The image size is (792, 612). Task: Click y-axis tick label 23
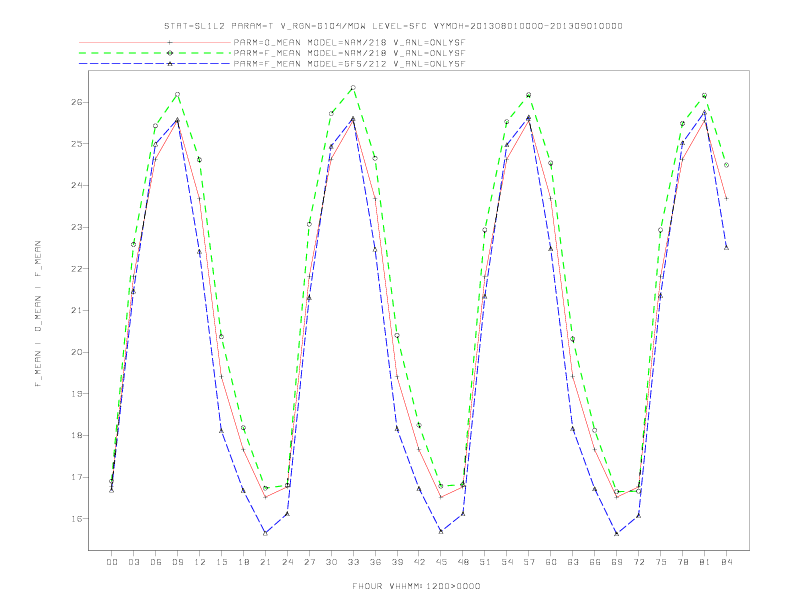(77, 227)
